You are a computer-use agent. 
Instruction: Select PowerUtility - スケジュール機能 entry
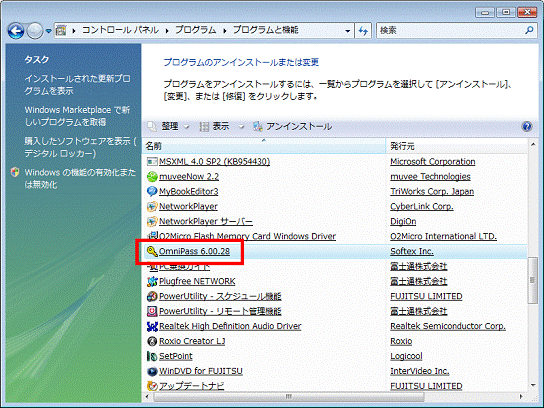(220, 296)
